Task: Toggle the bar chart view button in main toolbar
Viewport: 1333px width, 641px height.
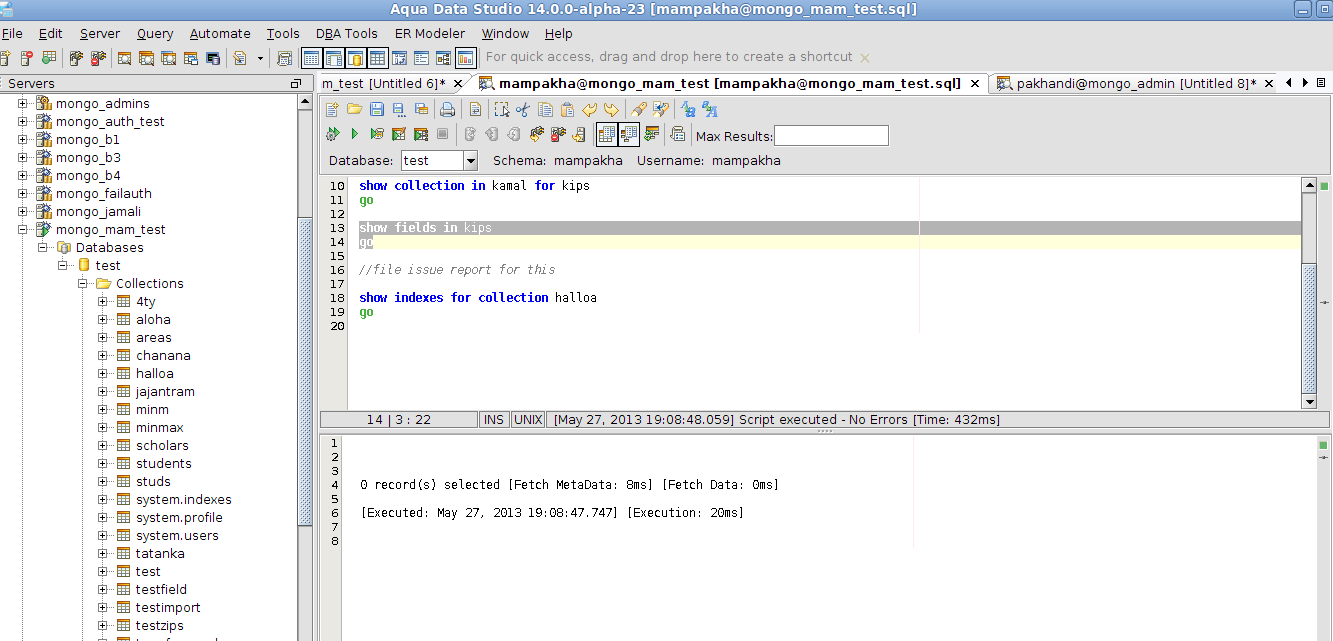Action: (465, 58)
